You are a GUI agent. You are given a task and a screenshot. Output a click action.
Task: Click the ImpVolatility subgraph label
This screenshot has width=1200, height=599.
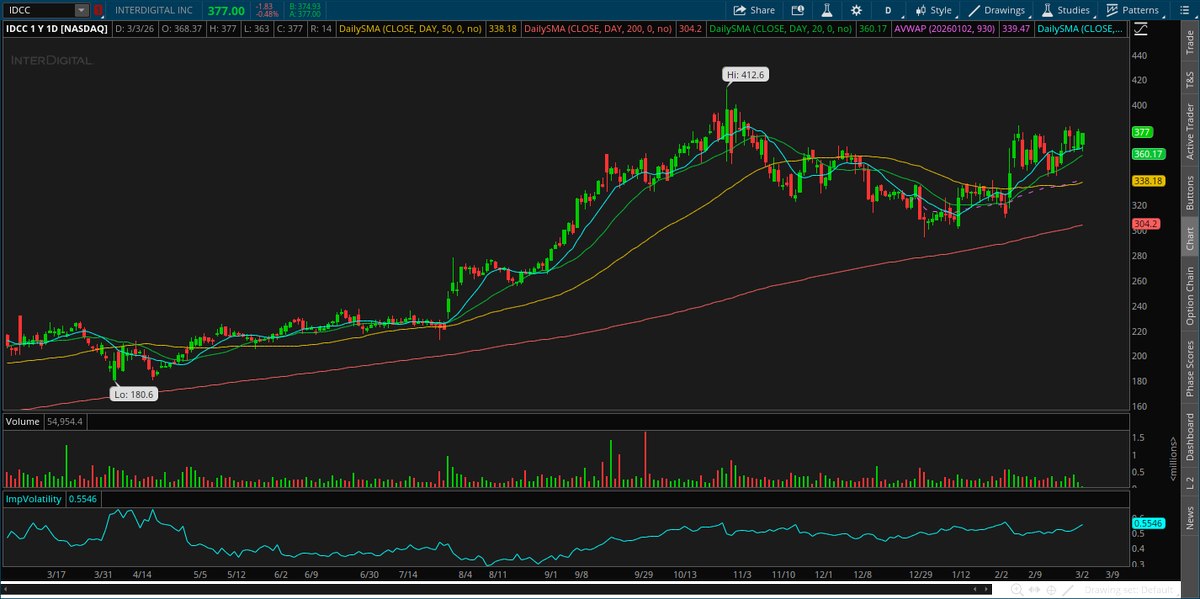33,498
